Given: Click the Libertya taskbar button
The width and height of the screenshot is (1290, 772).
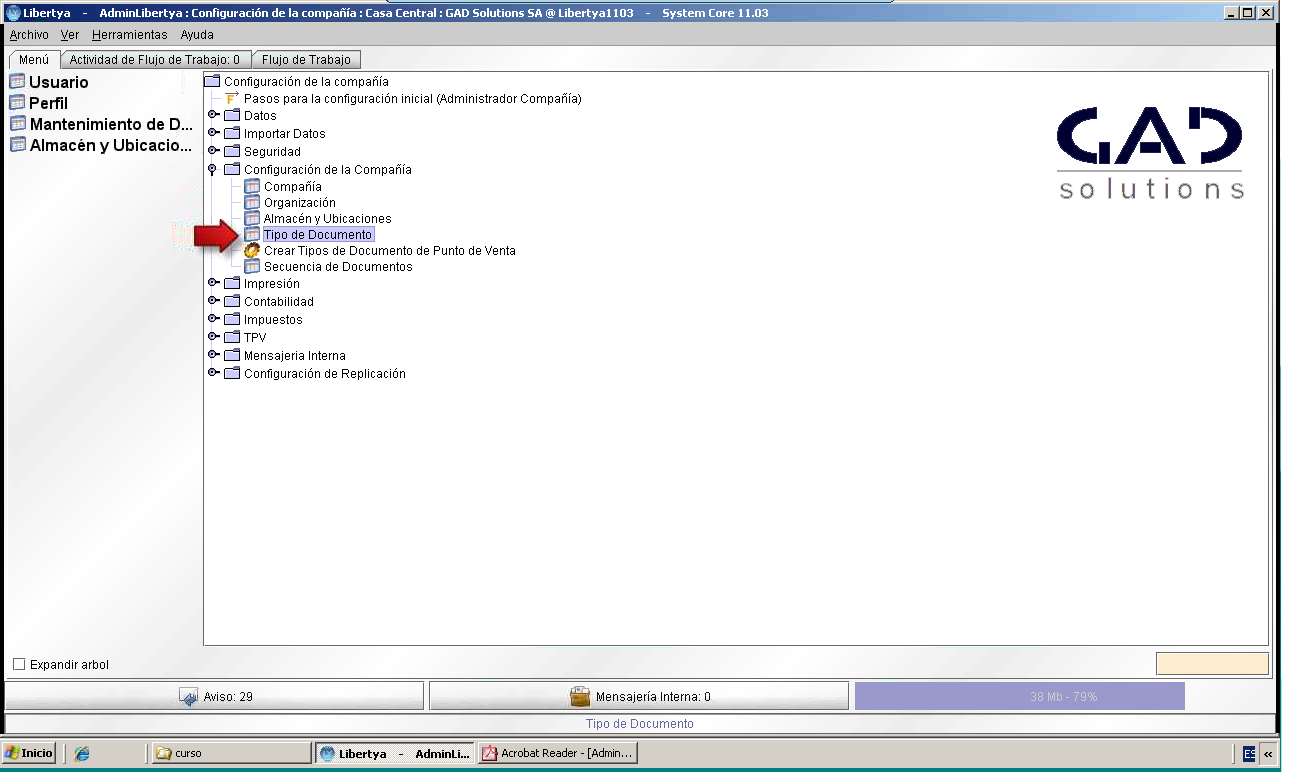Looking at the screenshot, I should point(395,753).
